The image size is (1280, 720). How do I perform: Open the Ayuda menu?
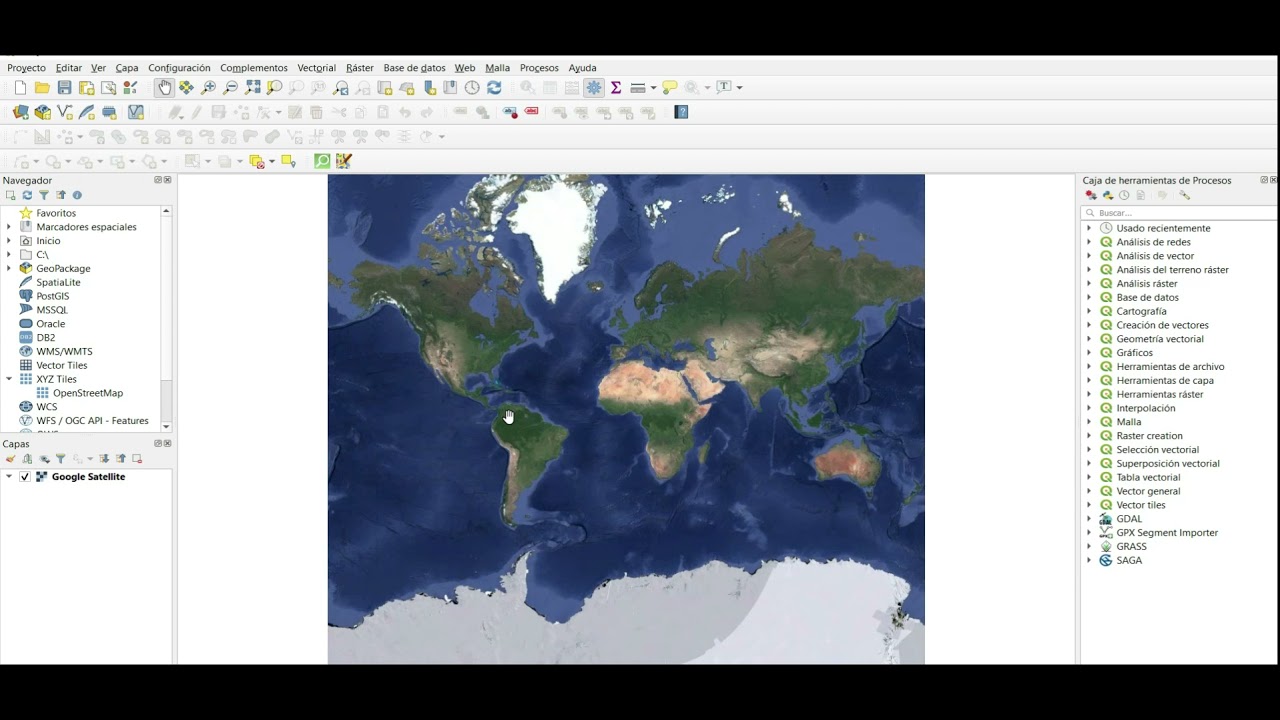tap(582, 68)
